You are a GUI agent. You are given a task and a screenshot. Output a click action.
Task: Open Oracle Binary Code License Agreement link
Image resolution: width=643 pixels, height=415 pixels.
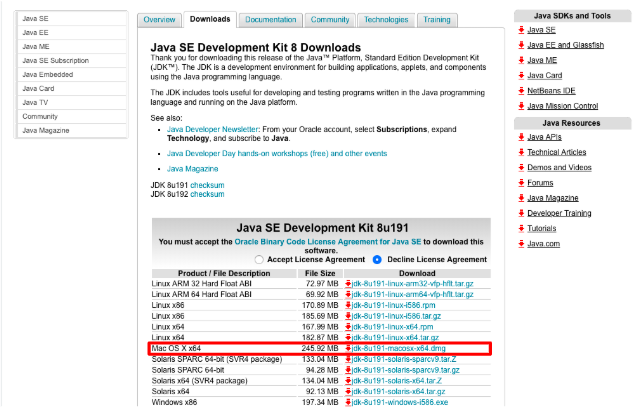pyautogui.click(x=328, y=242)
